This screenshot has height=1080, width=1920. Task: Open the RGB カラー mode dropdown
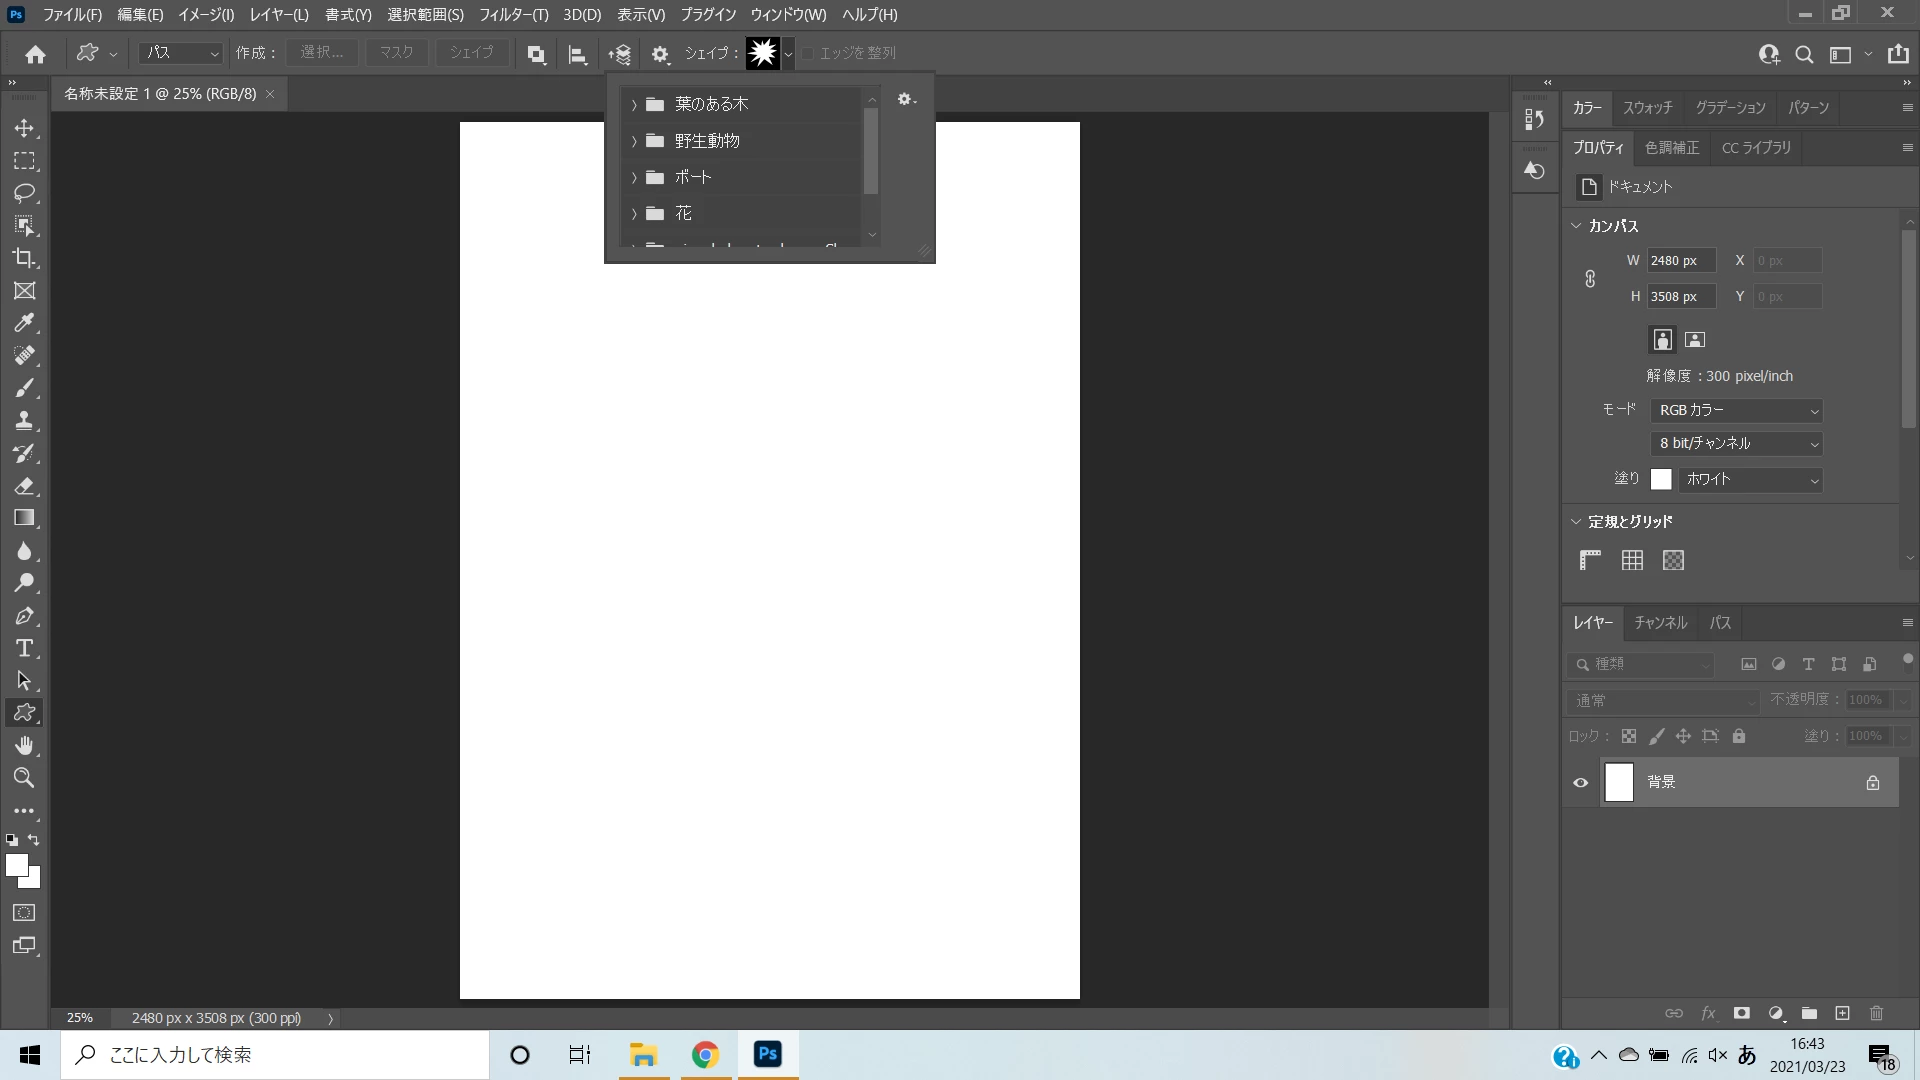[1736, 410]
